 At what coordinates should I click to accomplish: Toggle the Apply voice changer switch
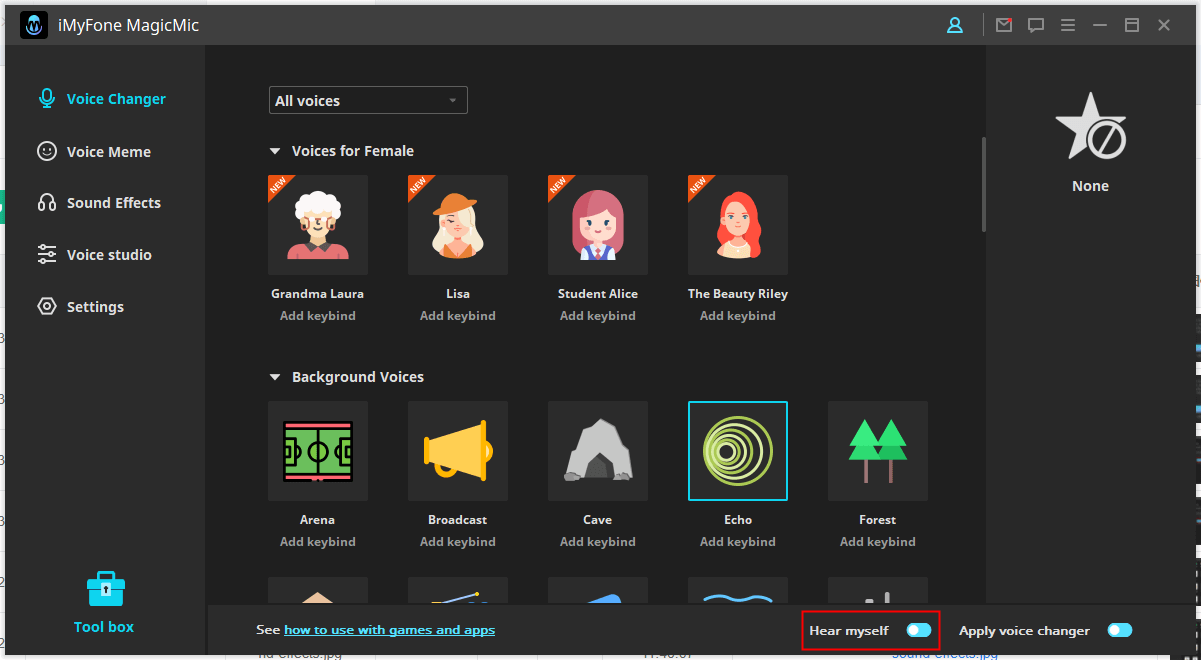coord(1120,630)
